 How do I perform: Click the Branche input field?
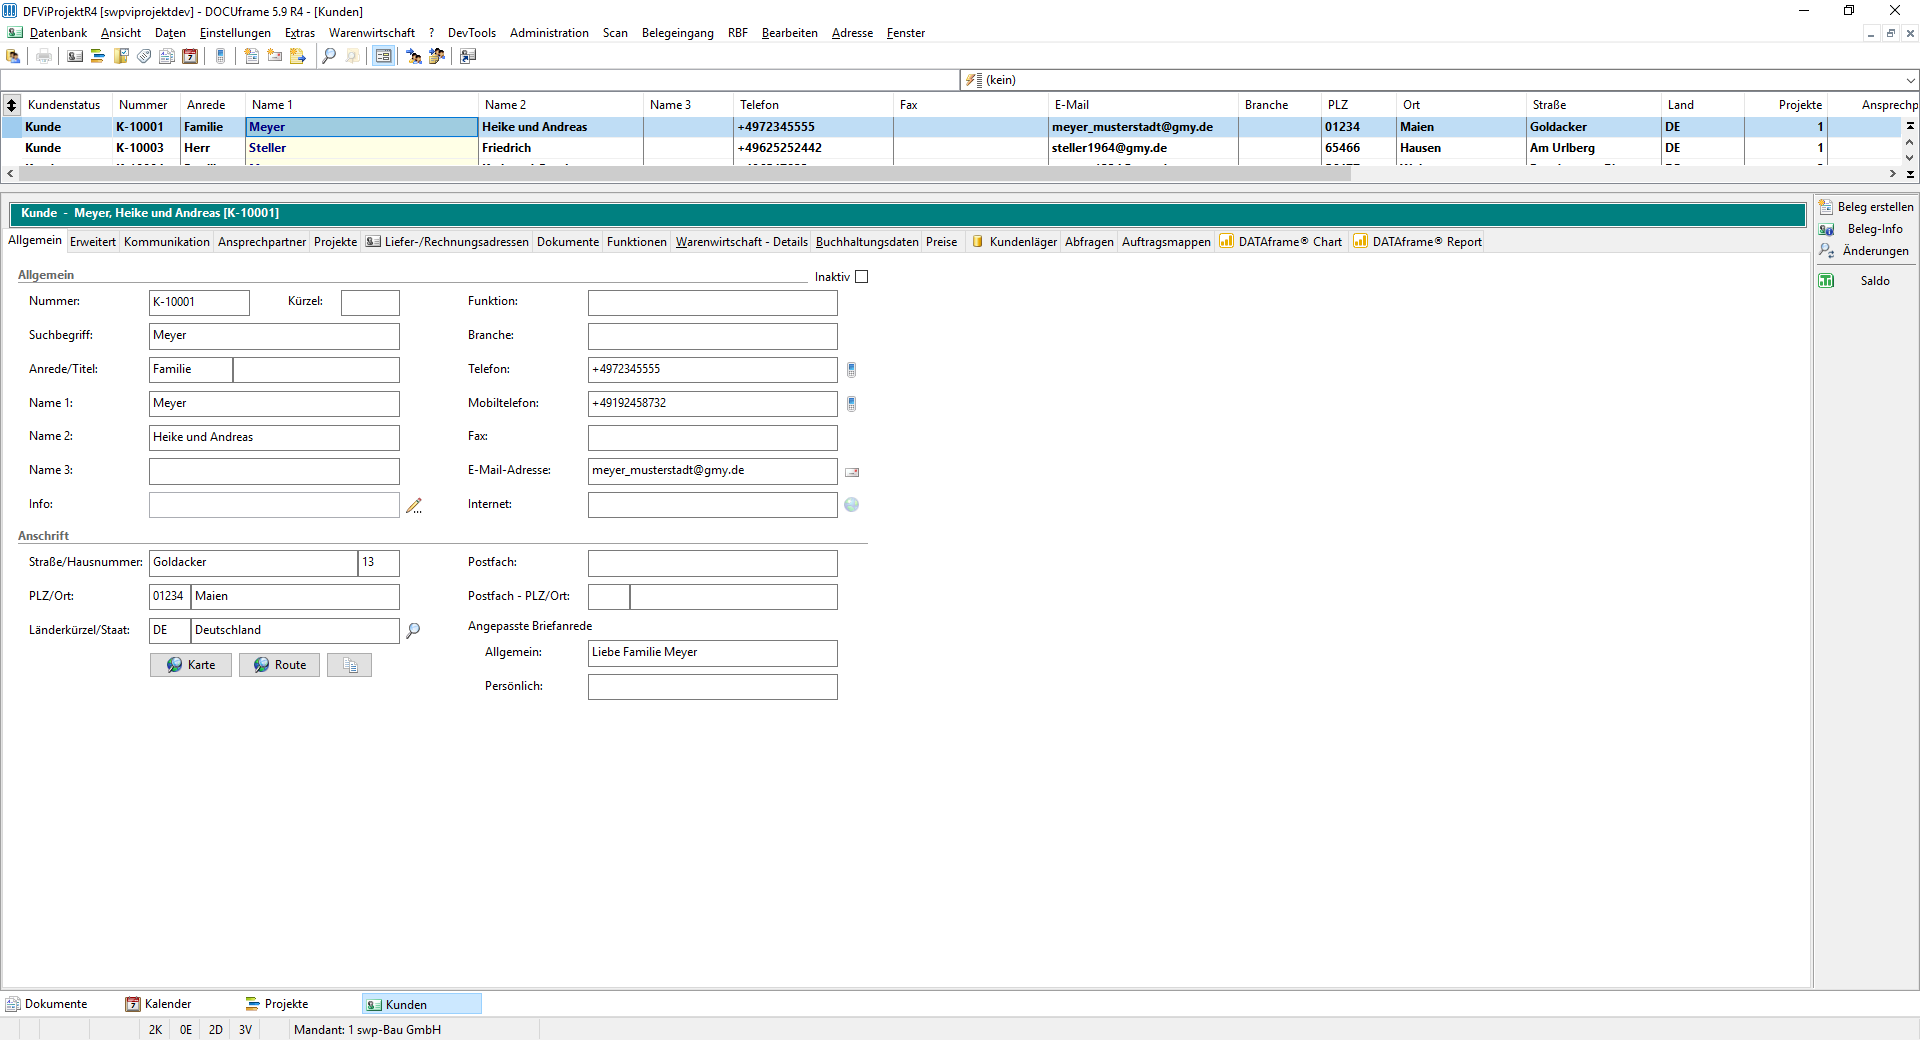click(713, 336)
